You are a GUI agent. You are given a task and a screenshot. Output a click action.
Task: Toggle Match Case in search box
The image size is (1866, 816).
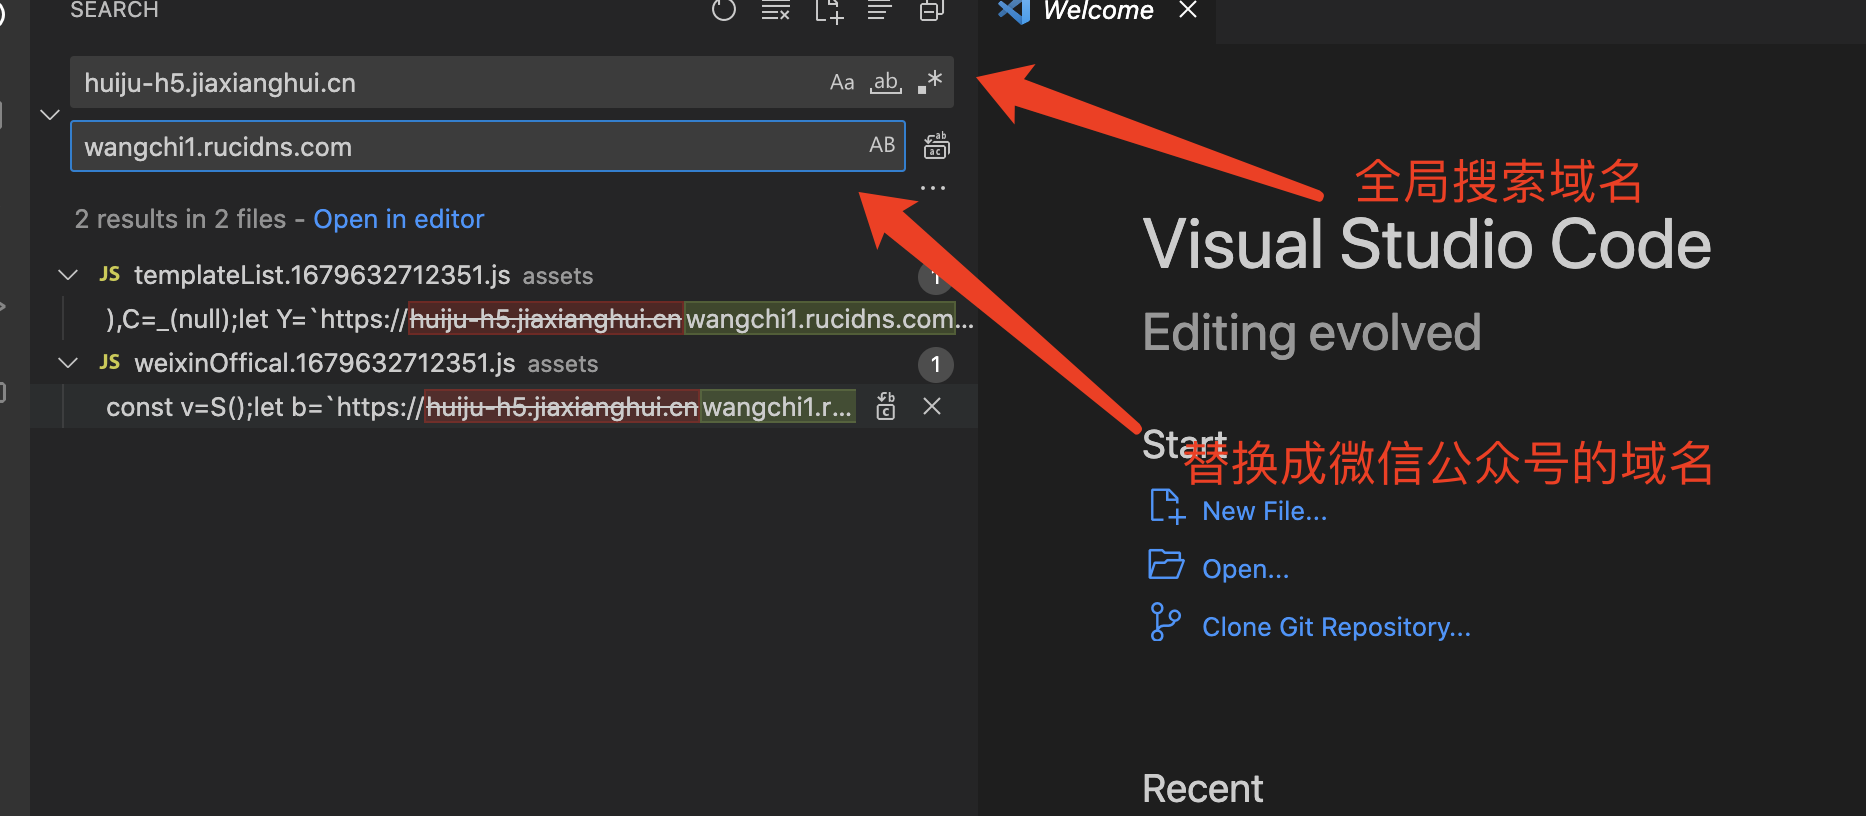[x=842, y=82]
